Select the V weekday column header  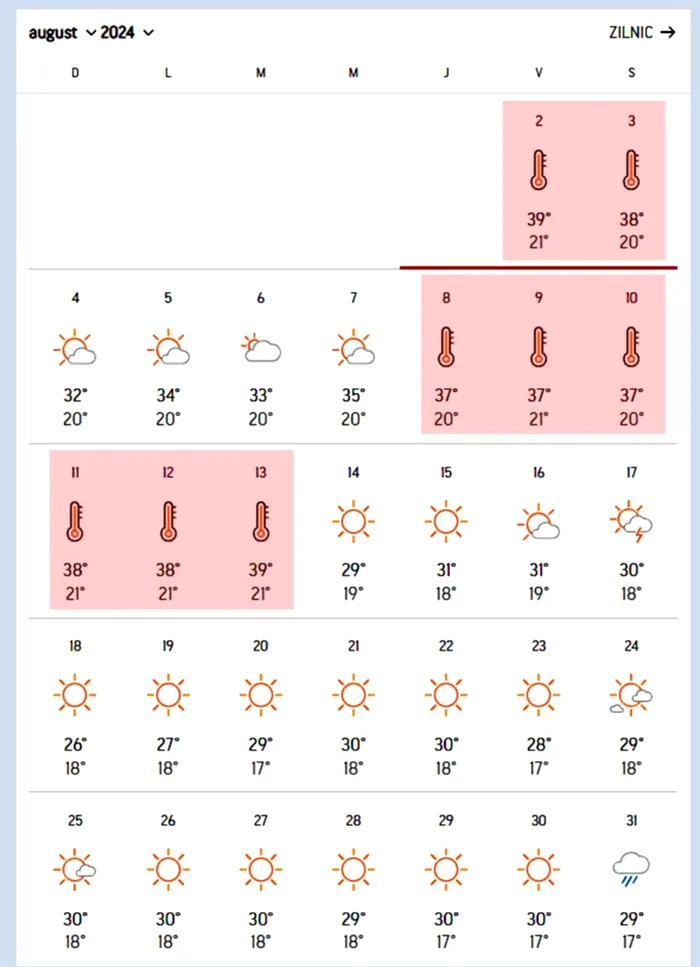coord(539,73)
